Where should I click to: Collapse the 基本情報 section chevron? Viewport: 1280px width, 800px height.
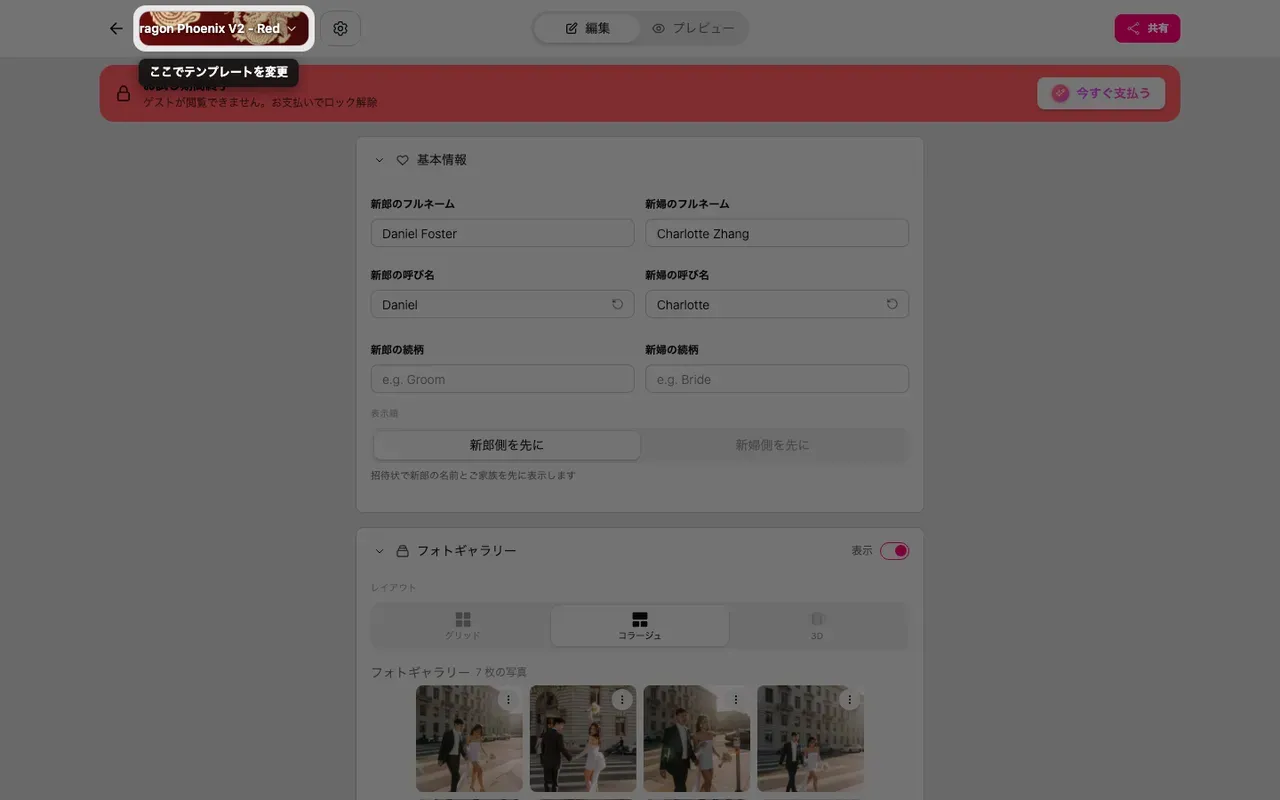pos(379,160)
